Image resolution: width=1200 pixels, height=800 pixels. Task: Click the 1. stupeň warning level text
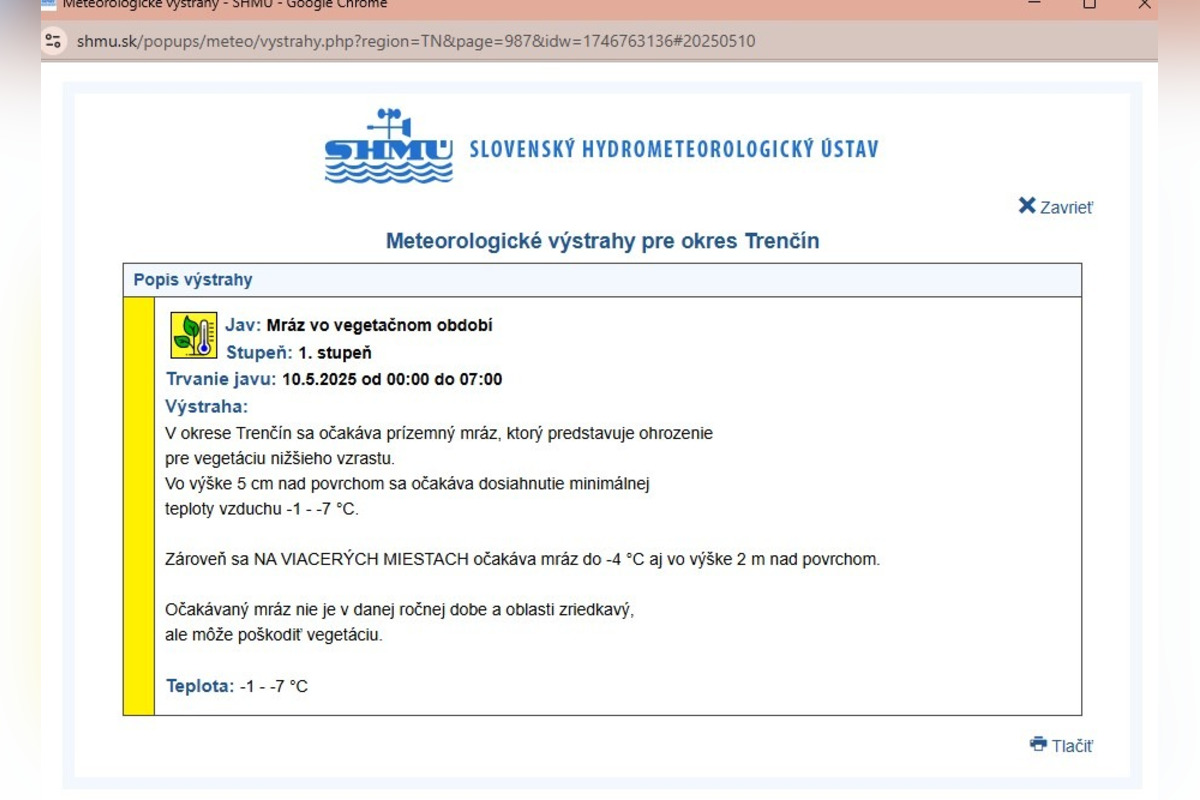335,353
